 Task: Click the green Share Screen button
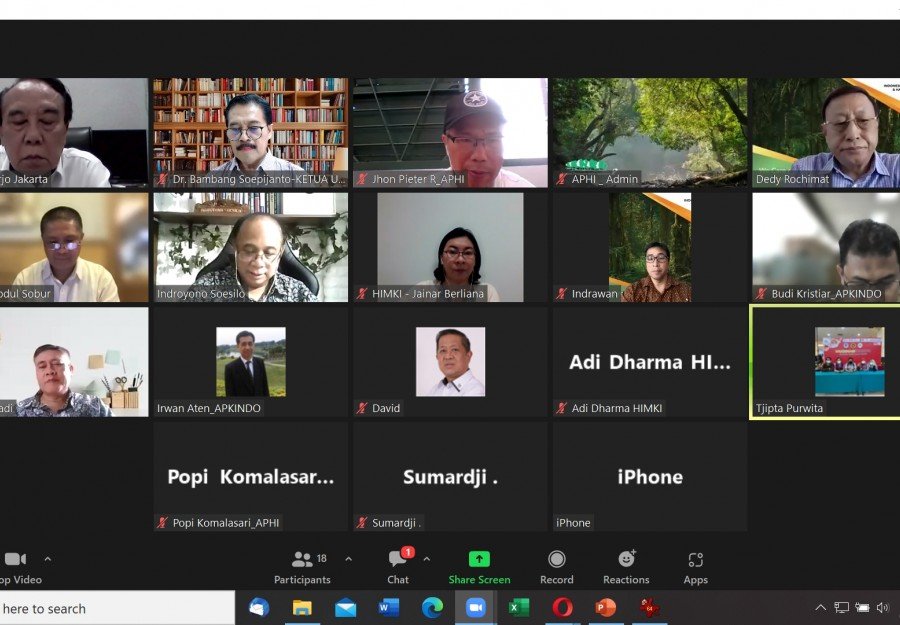coord(479,567)
